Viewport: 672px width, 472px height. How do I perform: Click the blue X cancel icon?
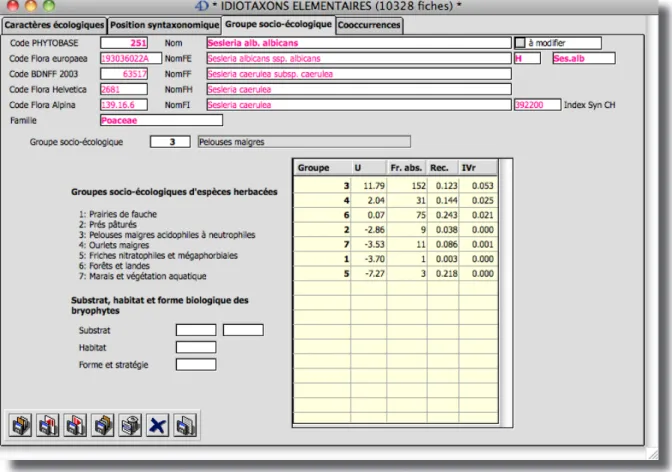coord(157,425)
